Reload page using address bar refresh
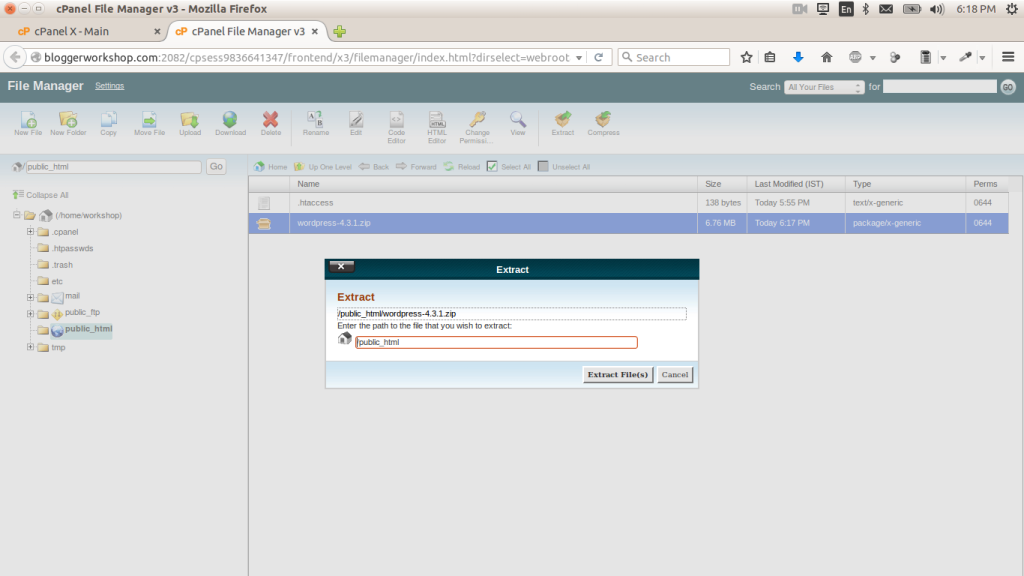Screen dimensions: 1024x576 pos(598,57)
